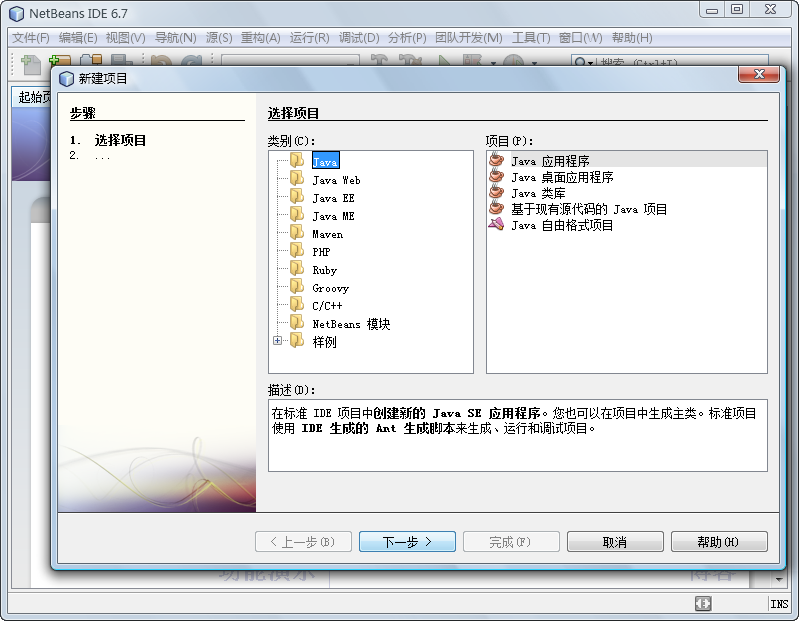Click the PHP category folder icon

pyautogui.click(x=297, y=252)
